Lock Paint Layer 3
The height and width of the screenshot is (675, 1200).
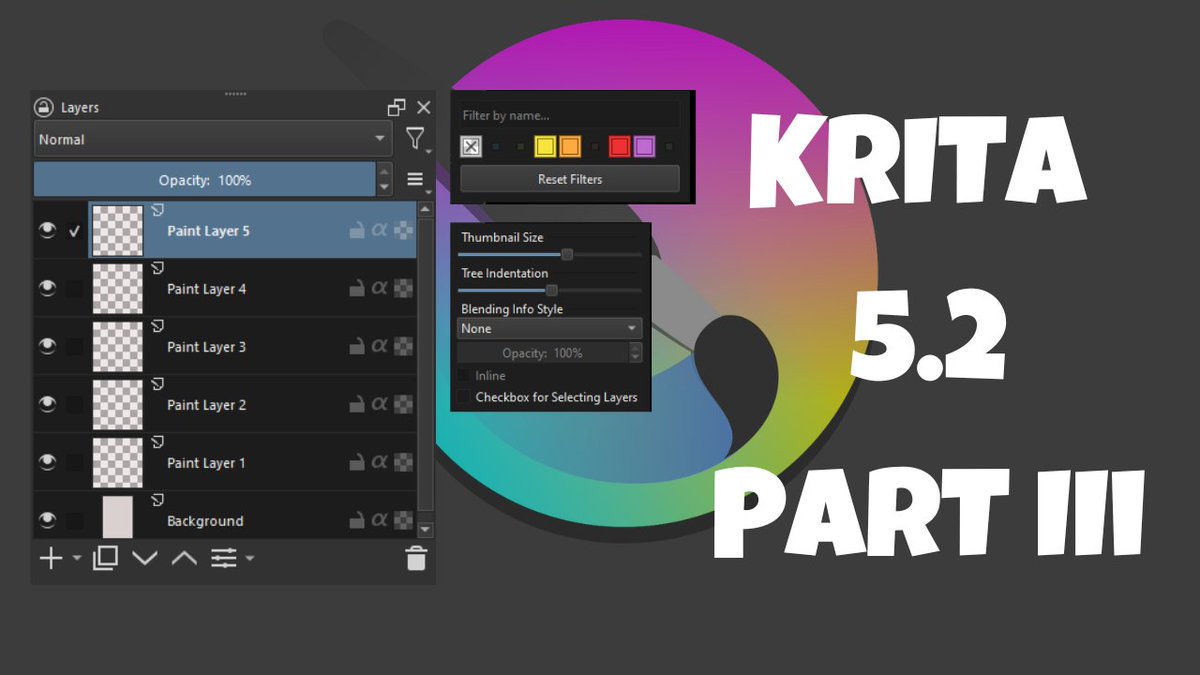356,347
